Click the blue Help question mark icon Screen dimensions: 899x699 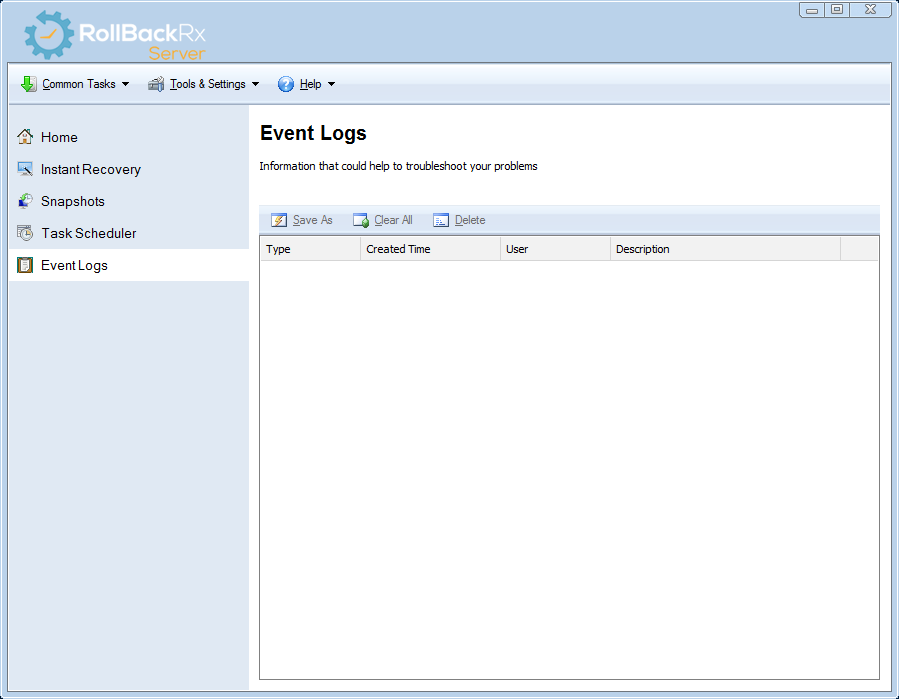[286, 84]
